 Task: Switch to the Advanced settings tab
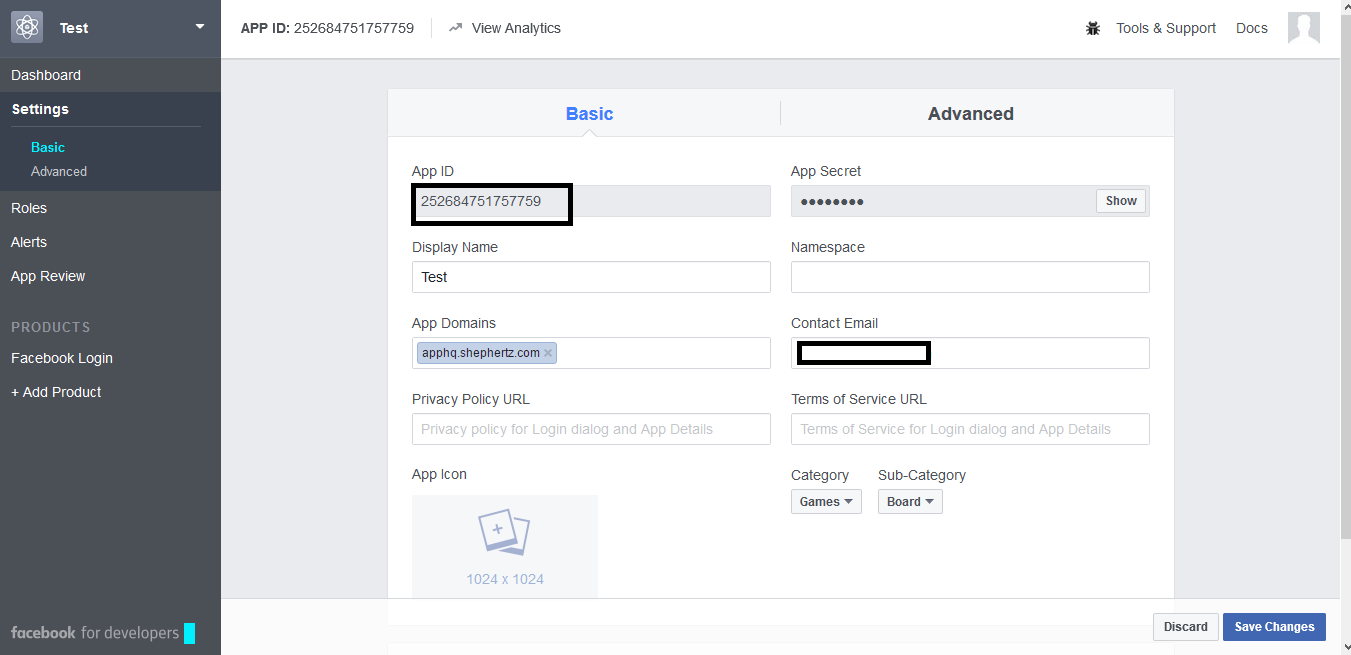(x=970, y=114)
